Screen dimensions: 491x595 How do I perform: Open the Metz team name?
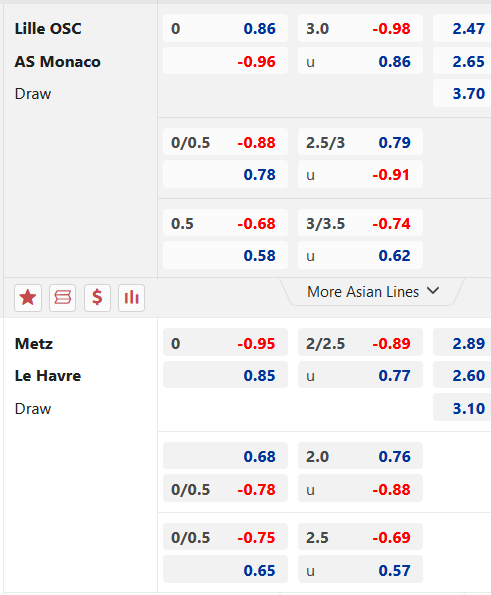point(33,343)
